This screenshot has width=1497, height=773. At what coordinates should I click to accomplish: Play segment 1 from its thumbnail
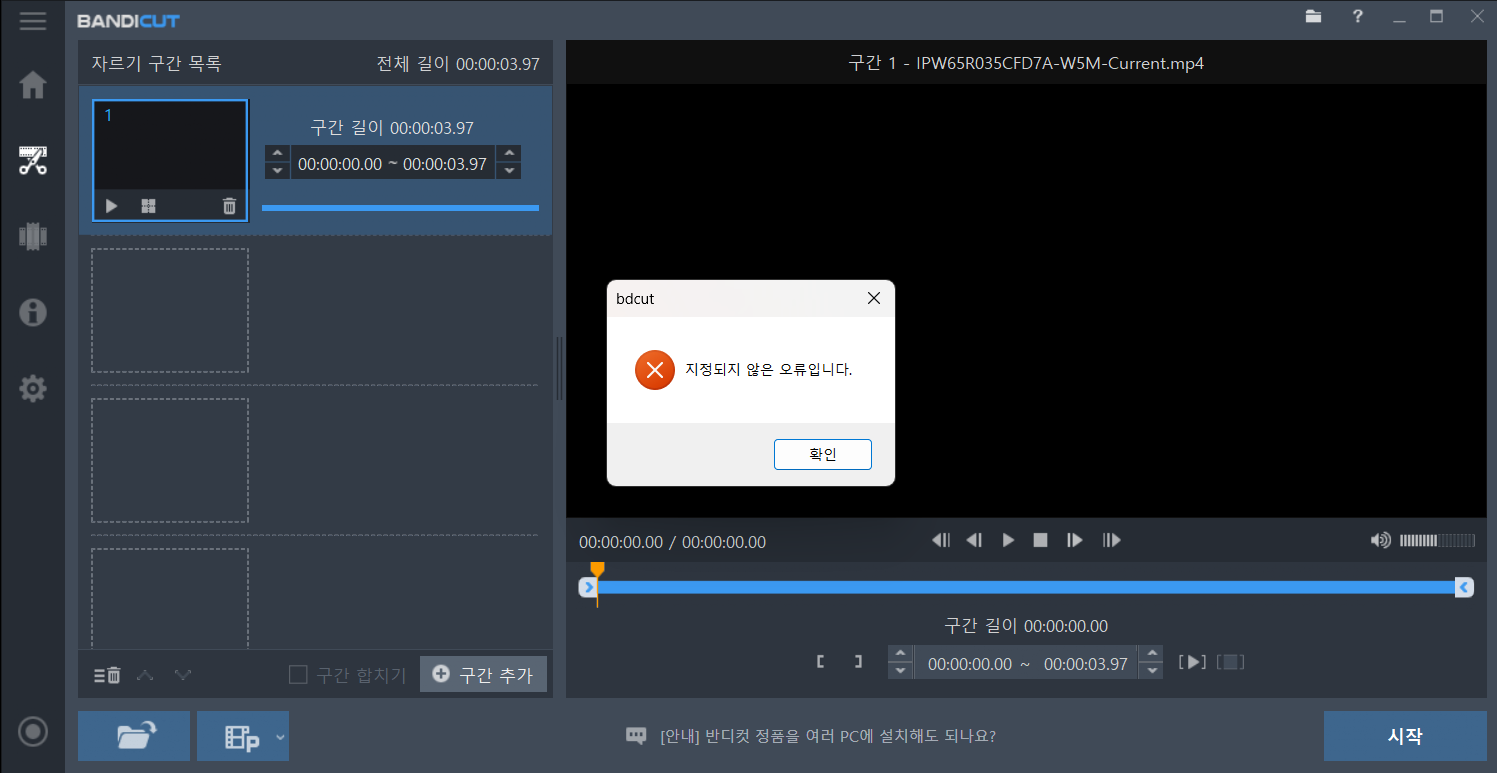click(x=111, y=206)
